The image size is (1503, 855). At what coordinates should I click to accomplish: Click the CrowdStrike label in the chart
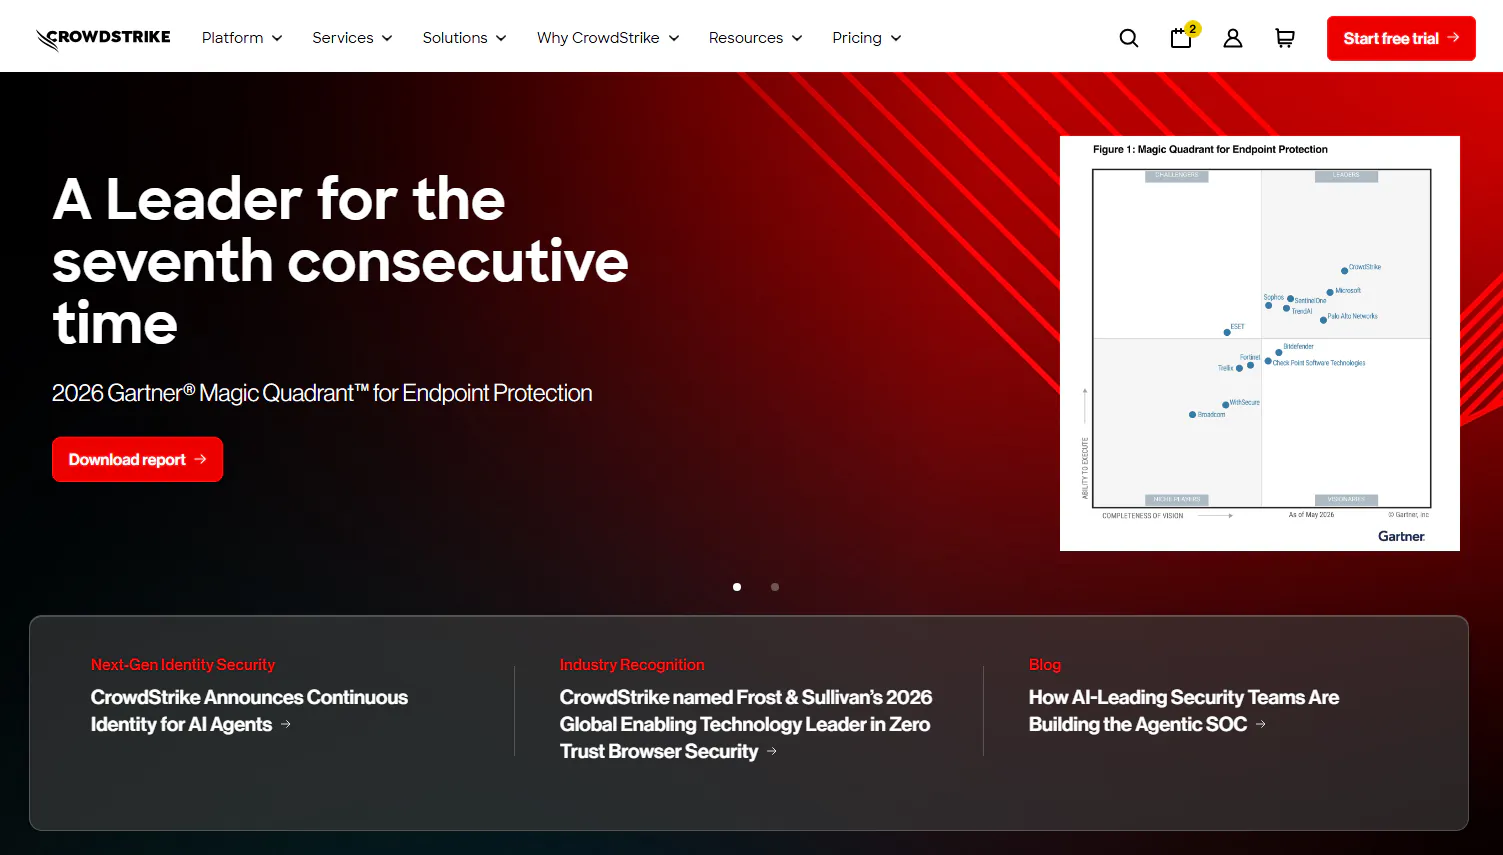click(1365, 267)
